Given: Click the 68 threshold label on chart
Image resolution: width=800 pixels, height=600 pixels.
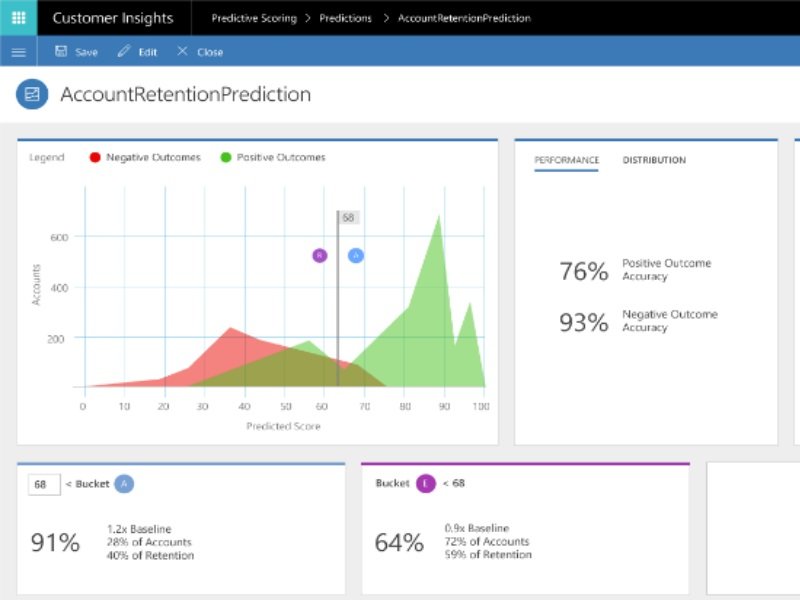Looking at the screenshot, I should coord(348,218).
